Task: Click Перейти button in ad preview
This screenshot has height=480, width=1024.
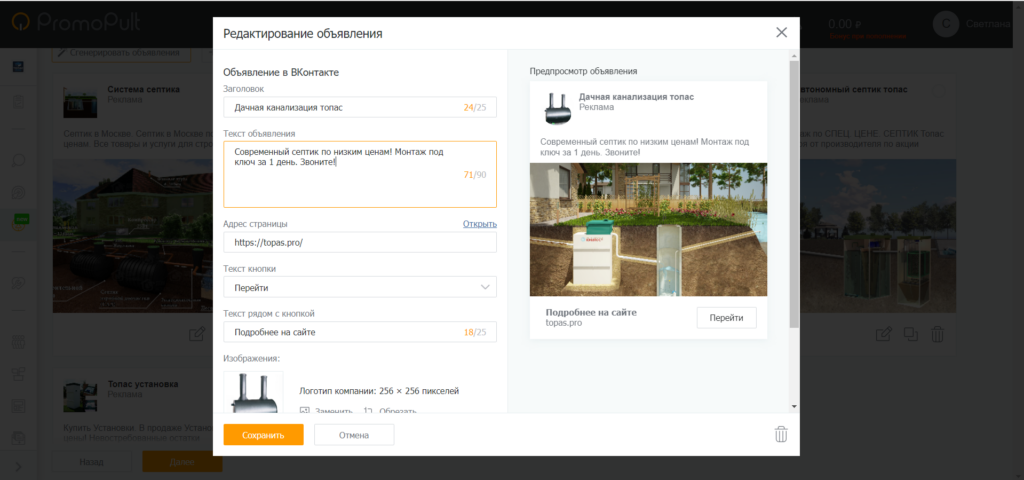Action: point(727,318)
